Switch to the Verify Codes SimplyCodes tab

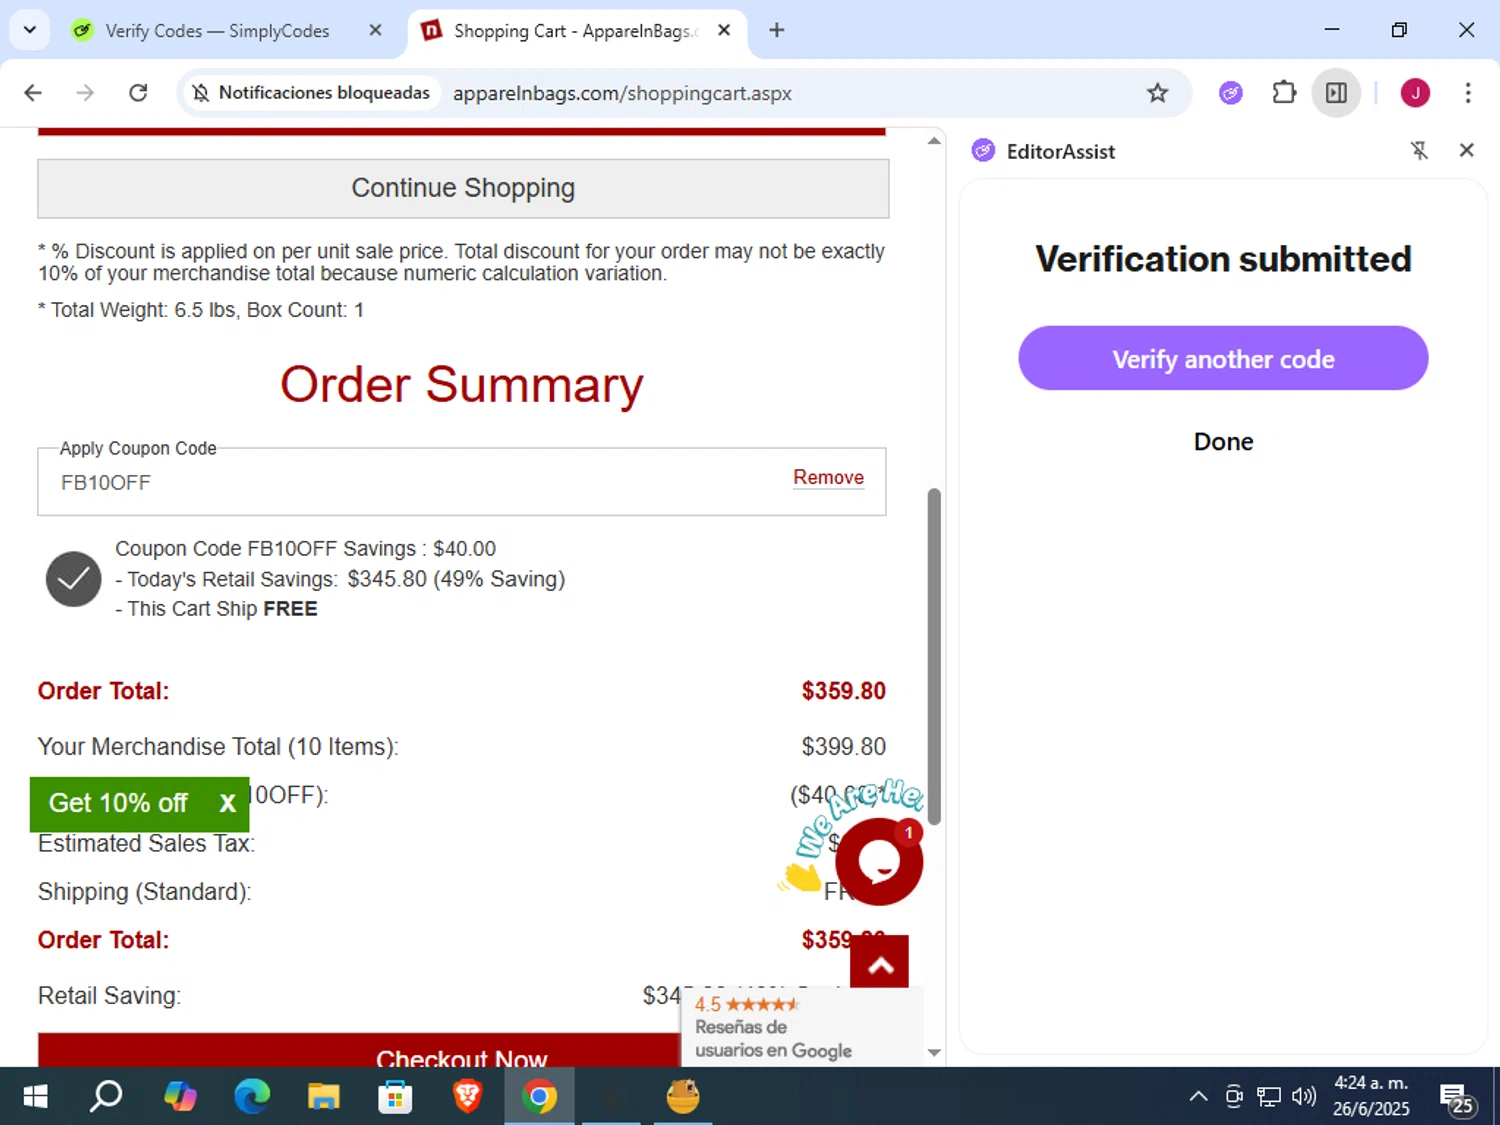(x=217, y=31)
